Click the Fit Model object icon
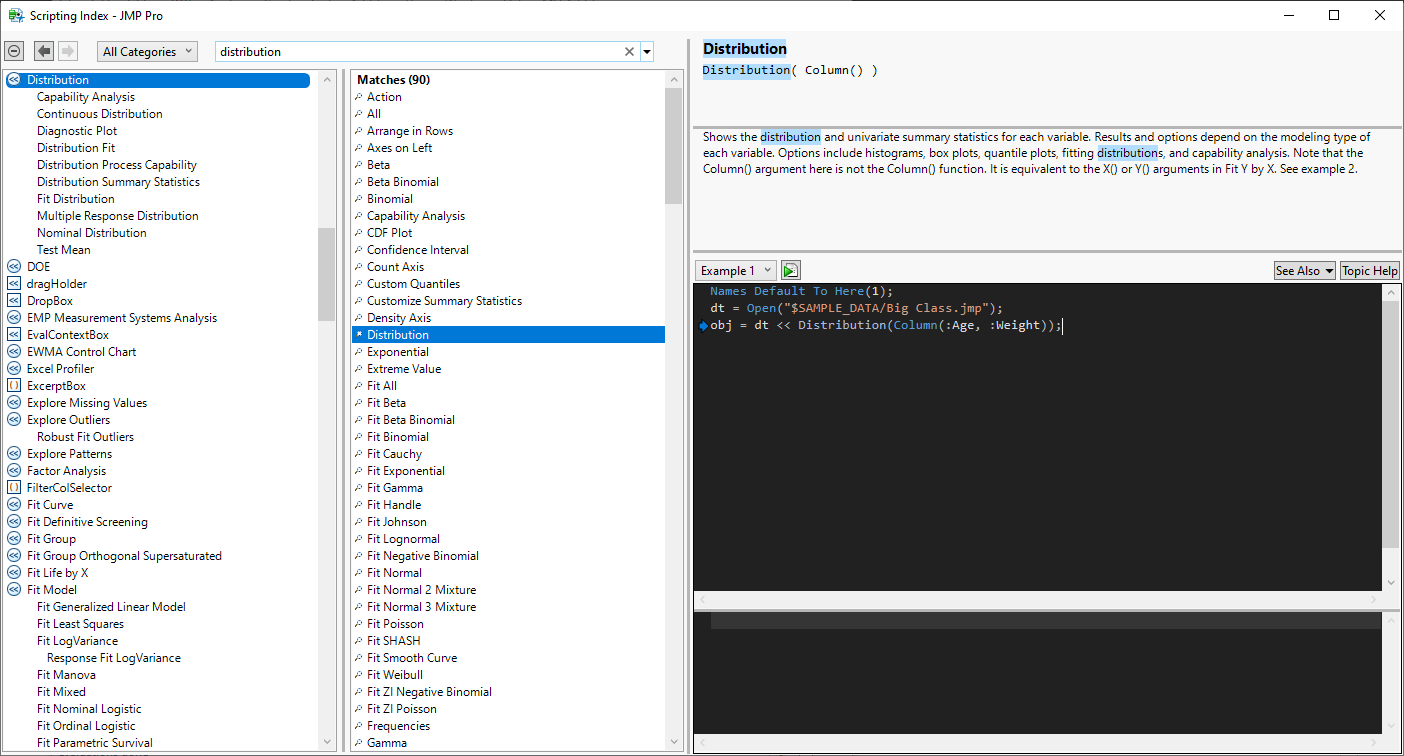The width and height of the screenshot is (1404, 756). click(14, 590)
